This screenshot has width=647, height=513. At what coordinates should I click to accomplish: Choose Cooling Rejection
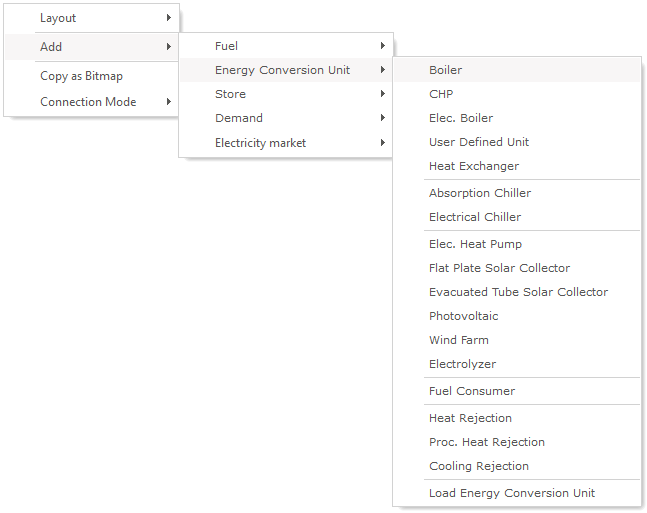pos(517,466)
